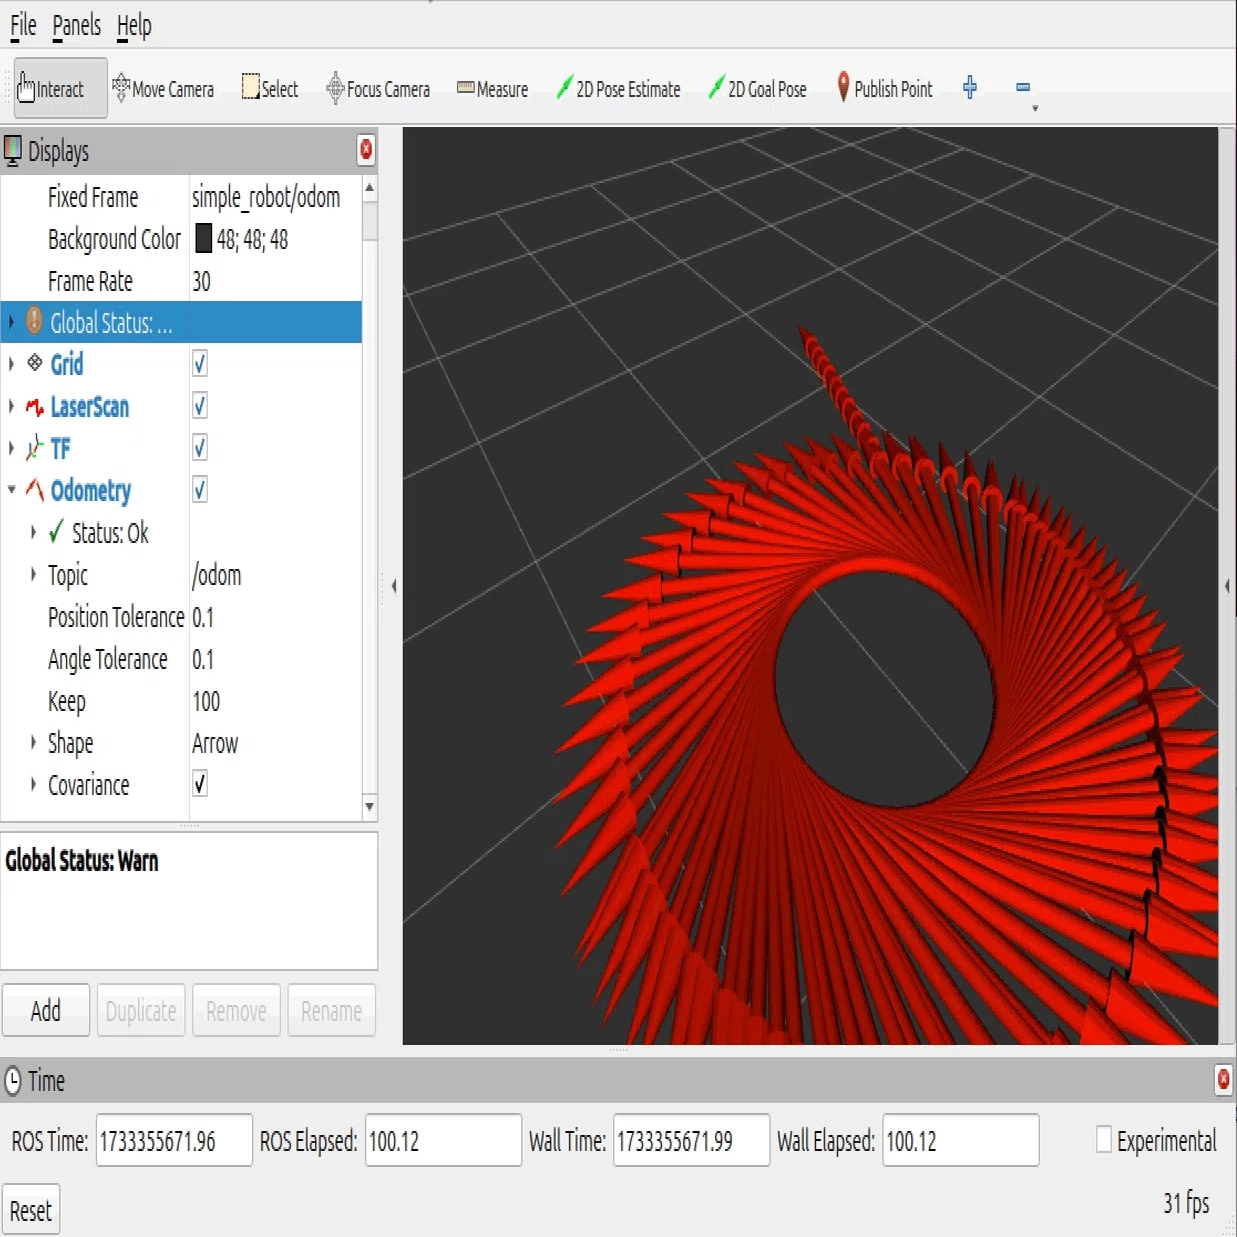Open the Help menu
The width and height of the screenshot is (1237, 1237).
(x=134, y=25)
